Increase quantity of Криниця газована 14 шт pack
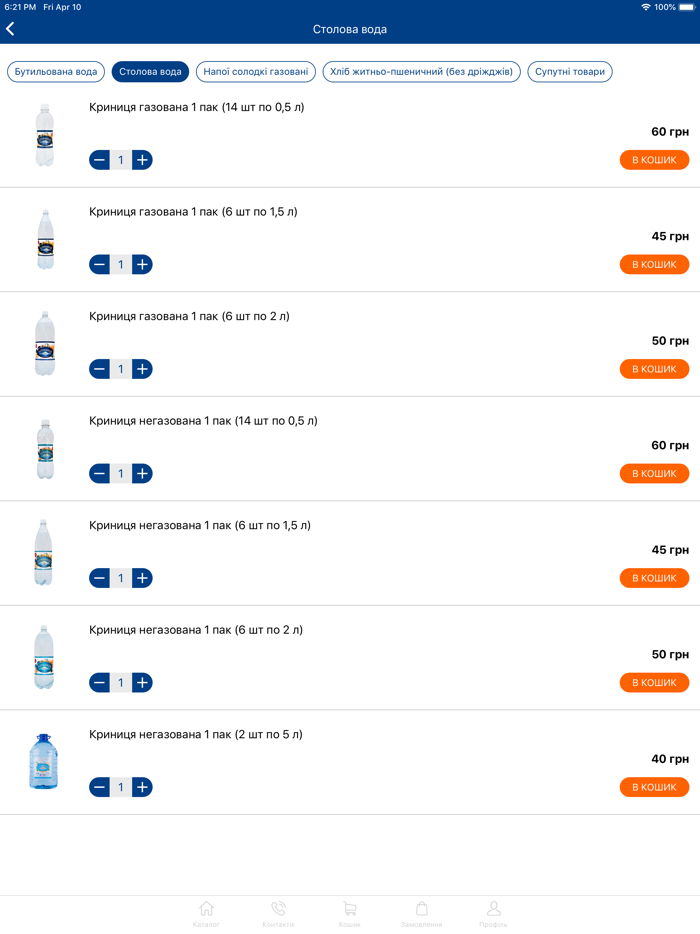Image resolution: width=700 pixels, height=934 pixels. point(142,160)
